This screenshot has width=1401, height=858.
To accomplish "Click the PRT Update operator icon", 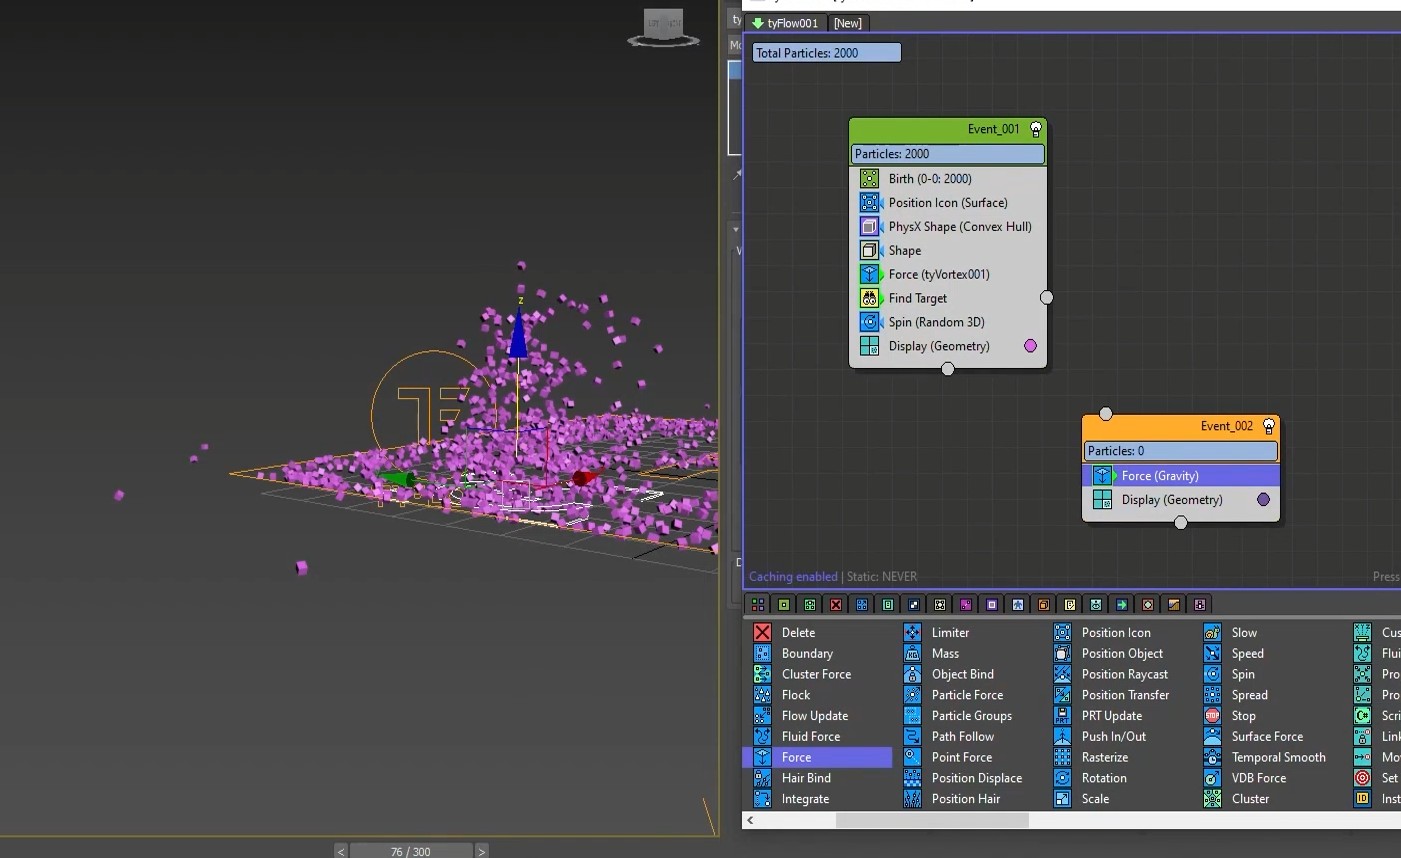I will (x=1062, y=715).
